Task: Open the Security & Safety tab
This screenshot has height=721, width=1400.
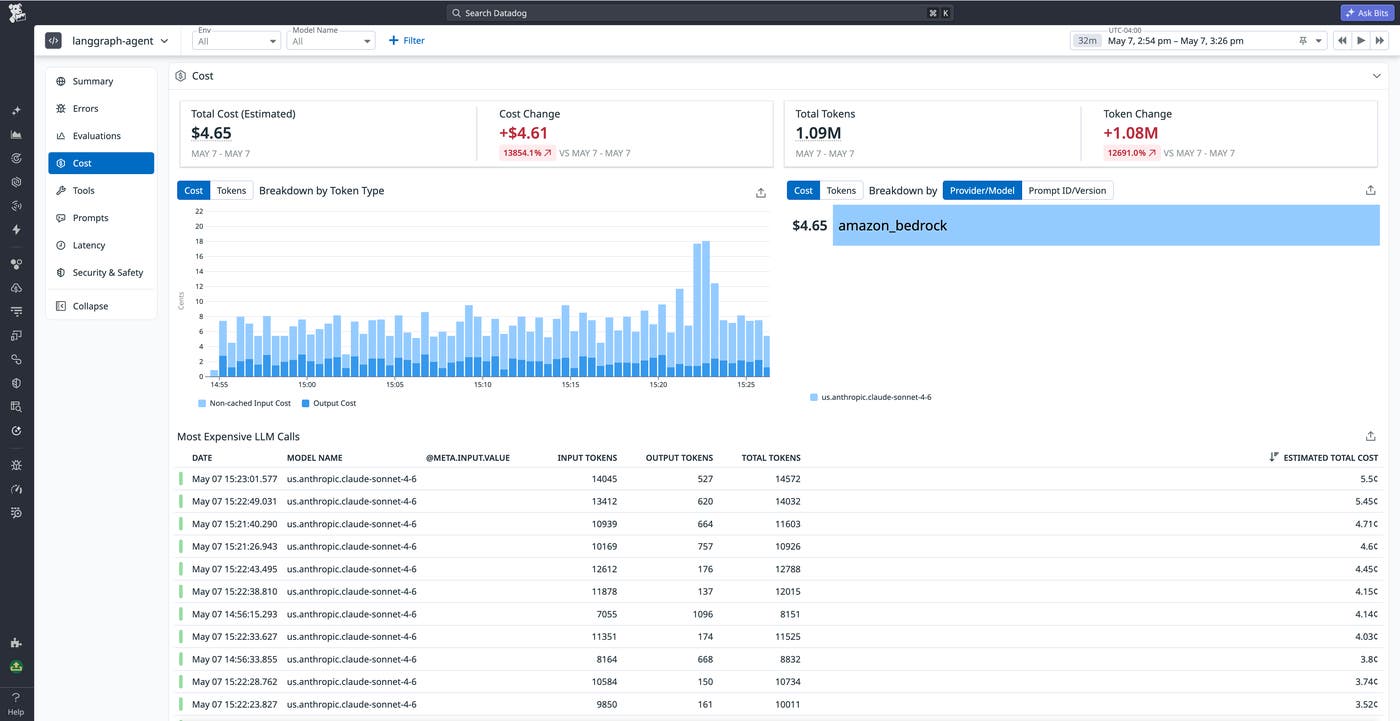Action: (x=101, y=272)
